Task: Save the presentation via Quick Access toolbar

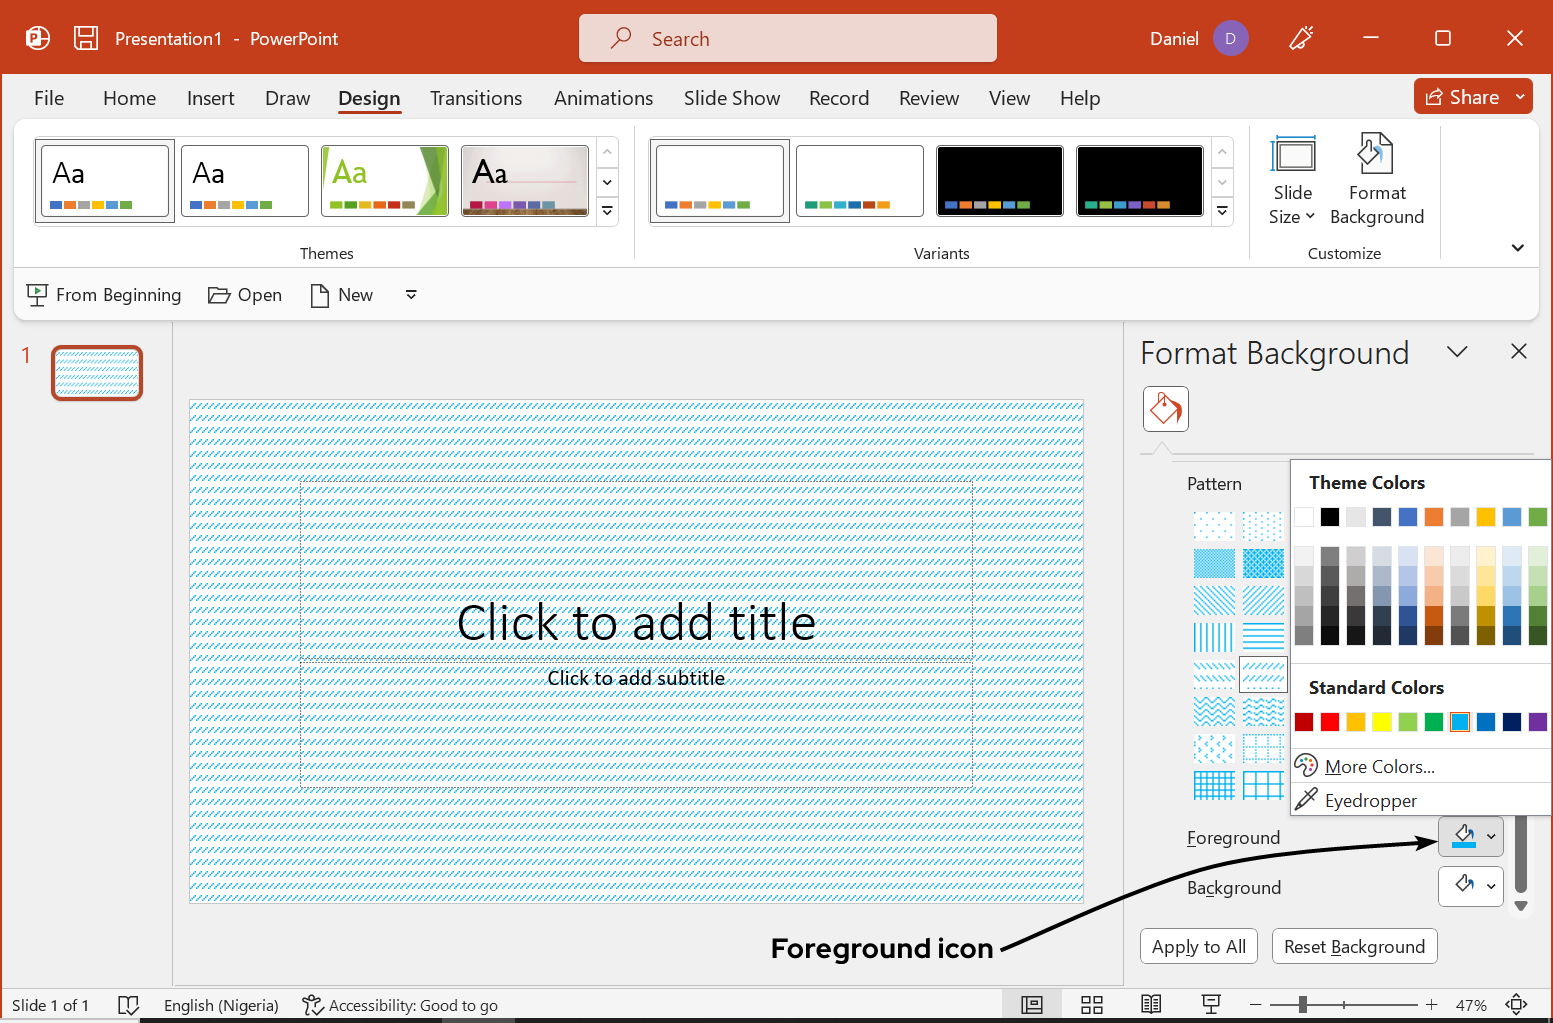Action: click(x=86, y=37)
